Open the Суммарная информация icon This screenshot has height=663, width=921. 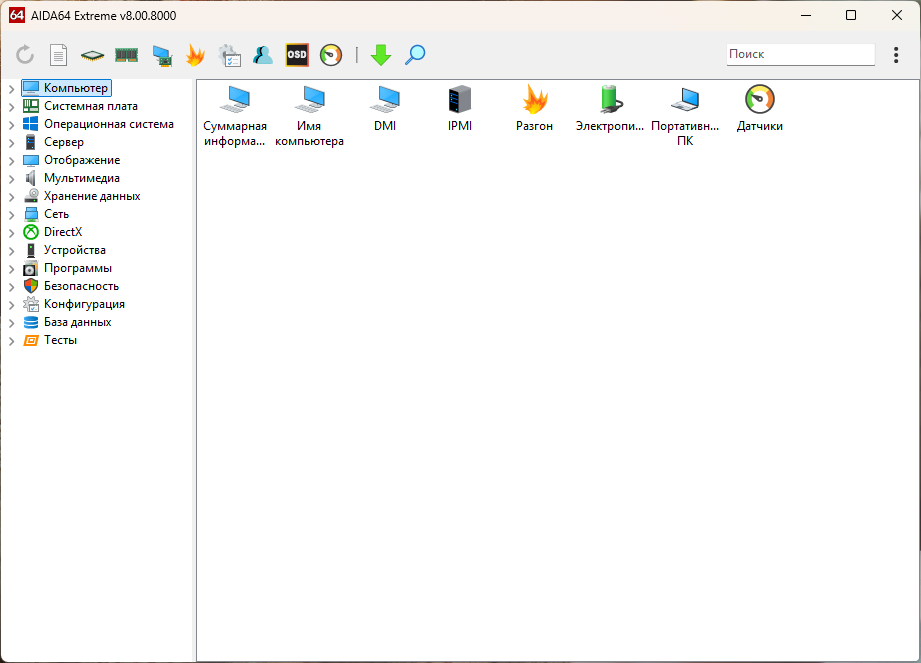(235, 116)
